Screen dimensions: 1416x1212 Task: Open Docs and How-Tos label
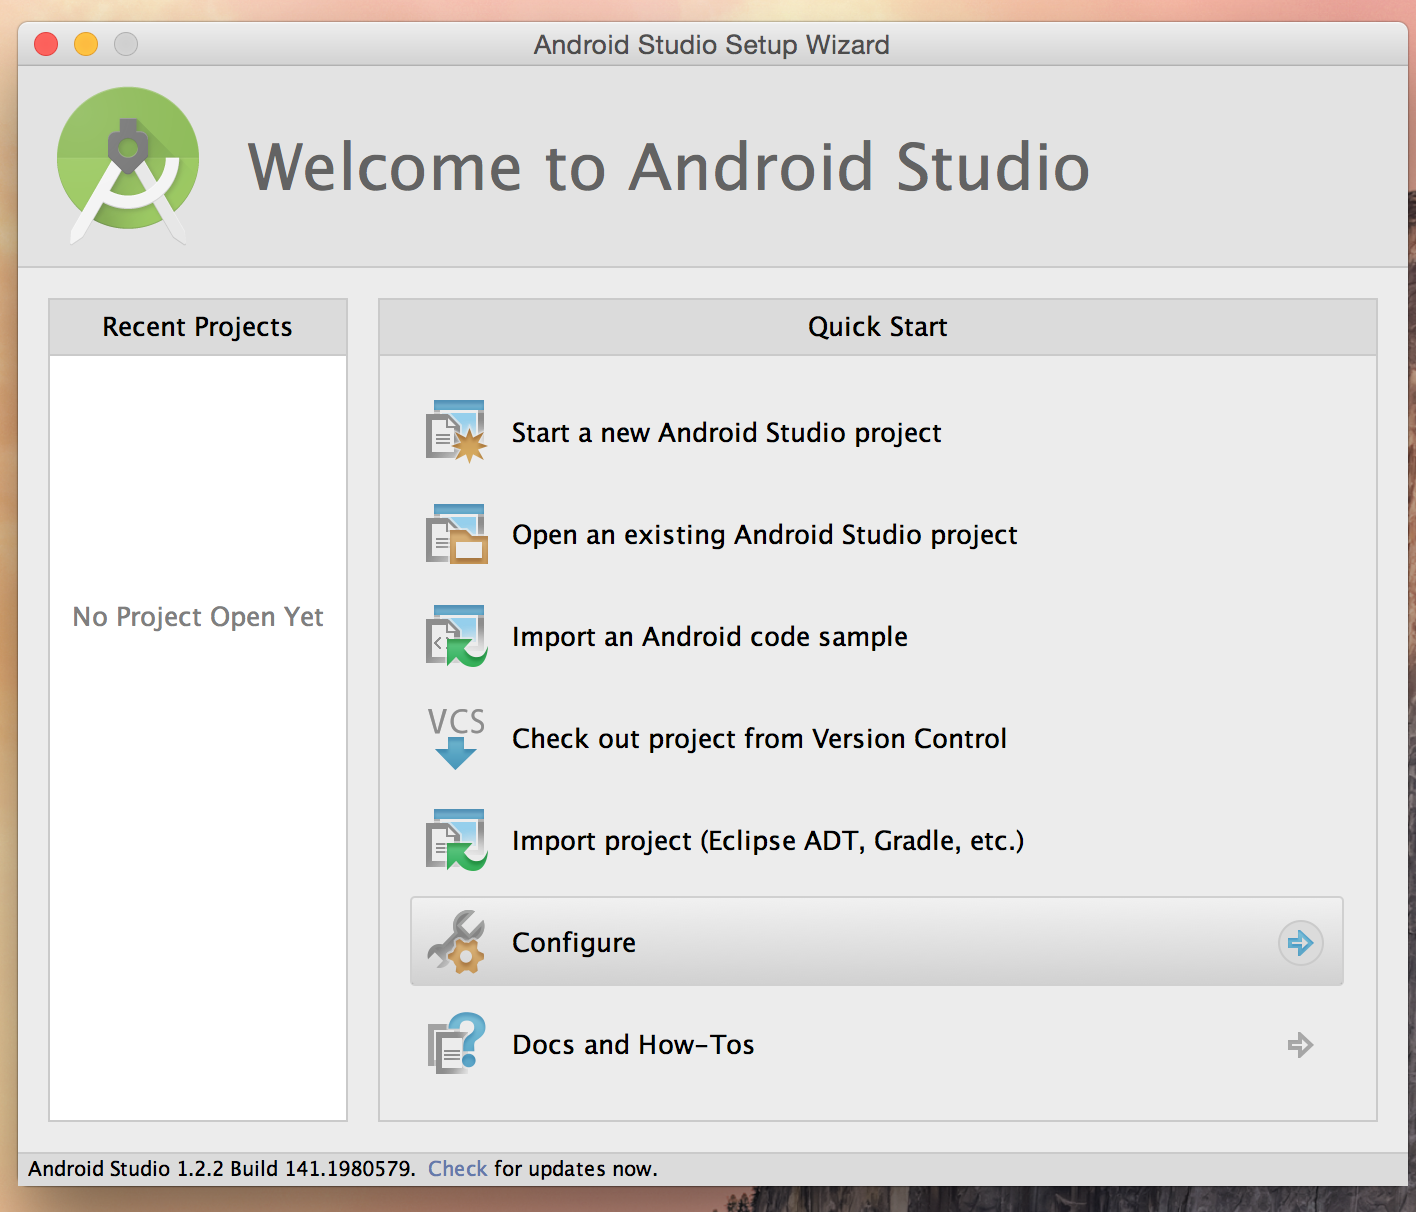pyautogui.click(x=633, y=1045)
